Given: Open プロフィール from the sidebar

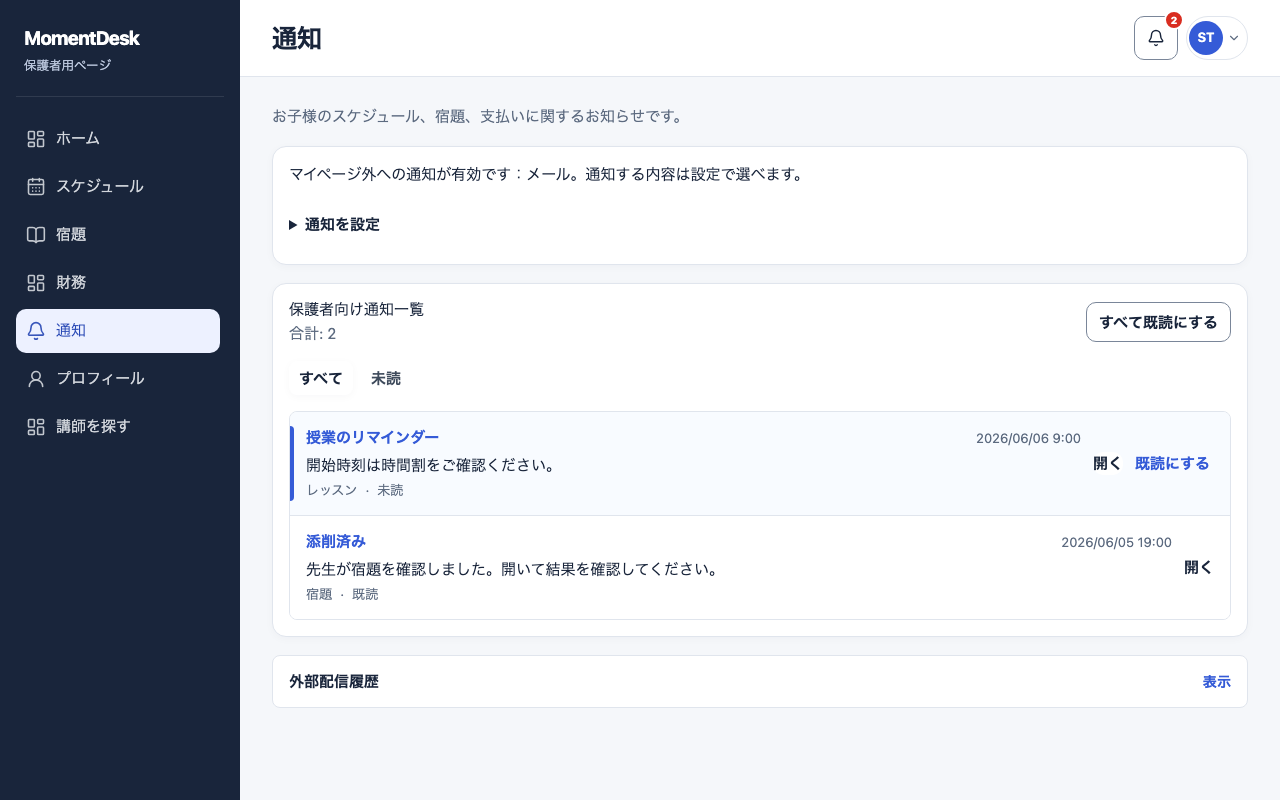Looking at the screenshot, I should click(118, 379).
